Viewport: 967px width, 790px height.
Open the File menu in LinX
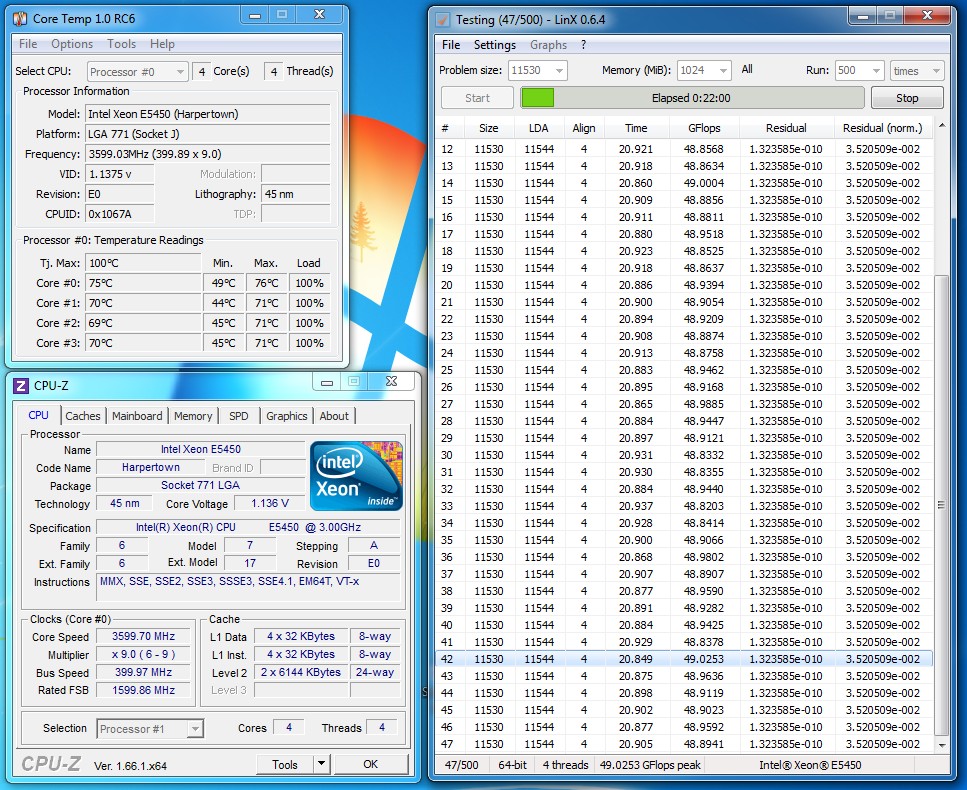pyautogui.click(x=451, y=44)
